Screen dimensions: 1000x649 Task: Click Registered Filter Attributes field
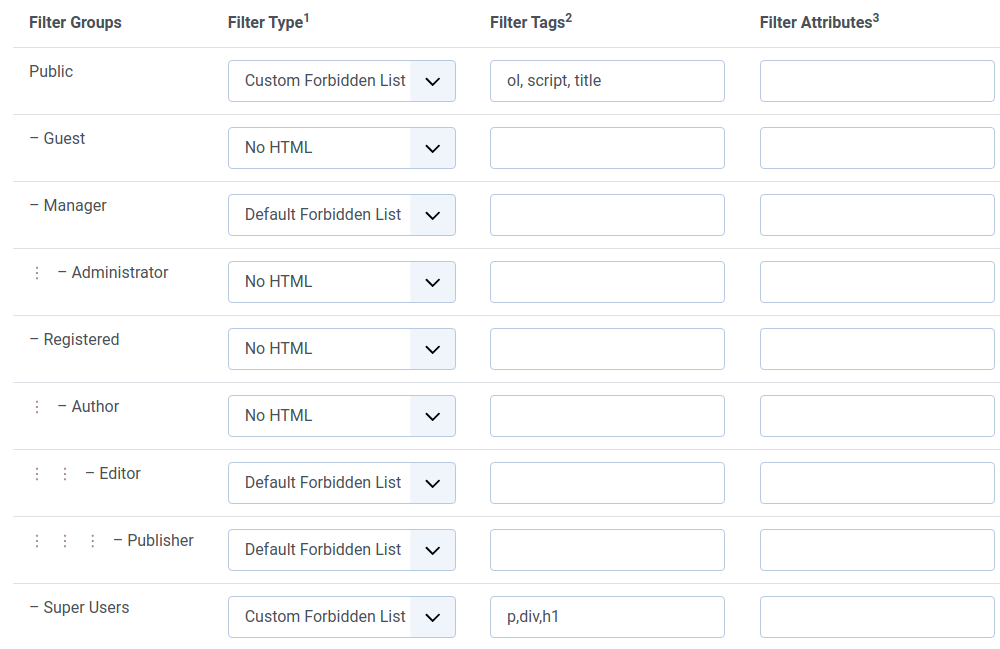(x=877, y=349)
